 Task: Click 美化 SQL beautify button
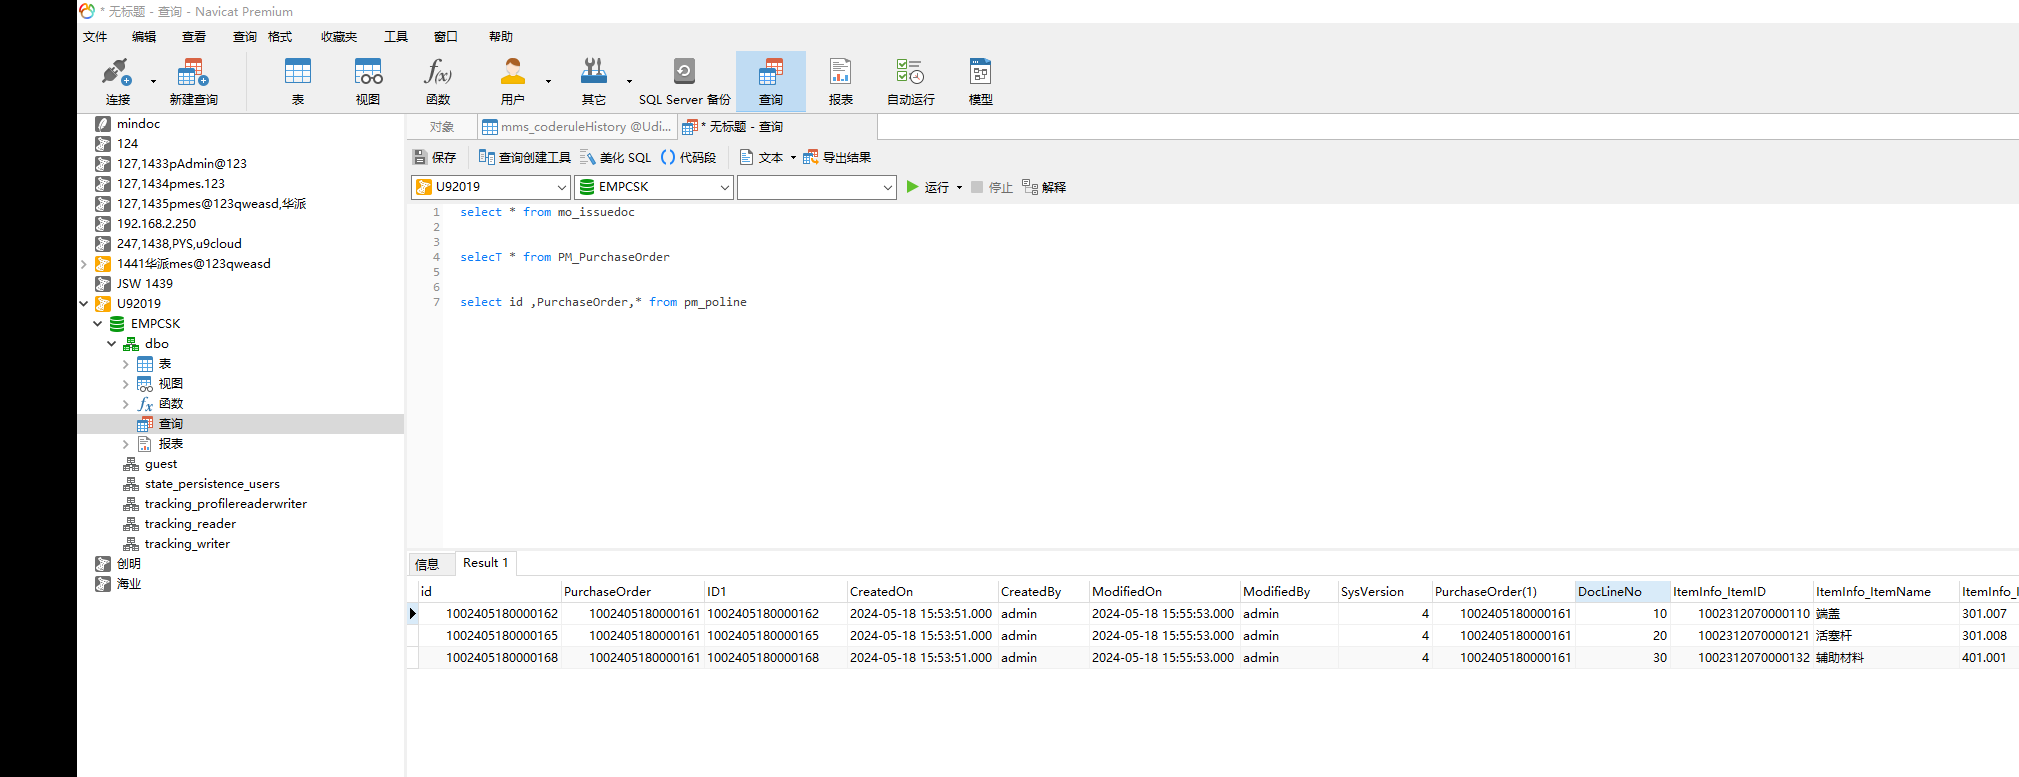[616, 158]
